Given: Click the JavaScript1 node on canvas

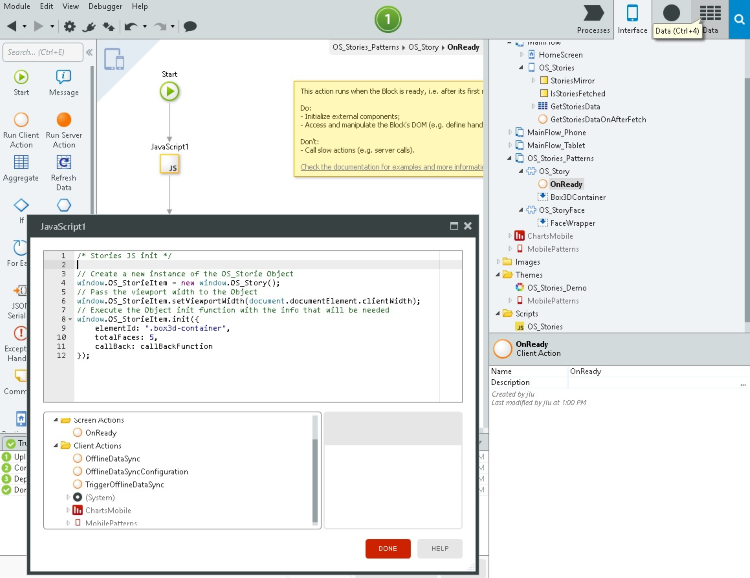Looking at the screenshot, I should click(x=170, y=164).
